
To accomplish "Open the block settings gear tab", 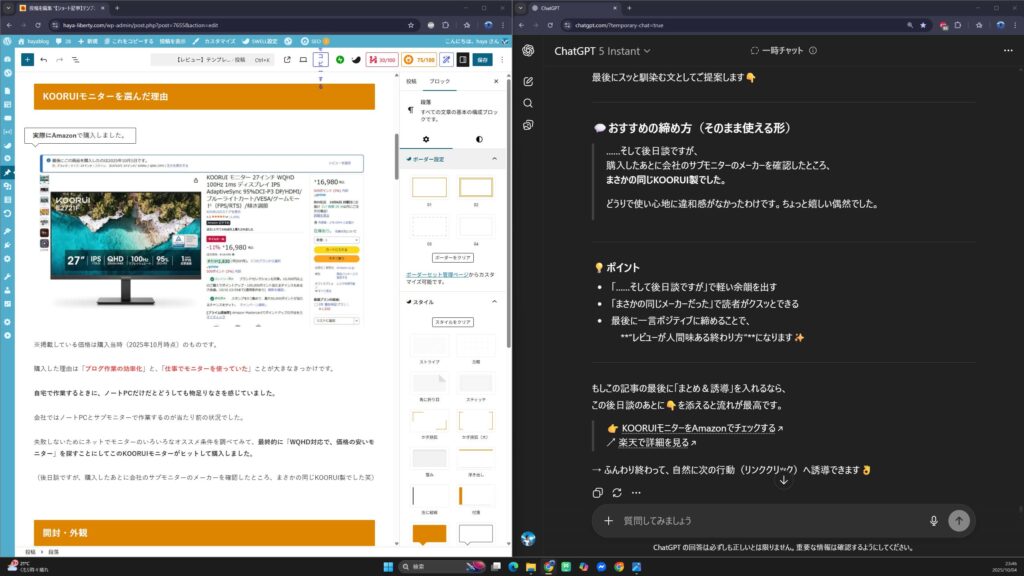I will pyautogui.click(x=427, y=139).
